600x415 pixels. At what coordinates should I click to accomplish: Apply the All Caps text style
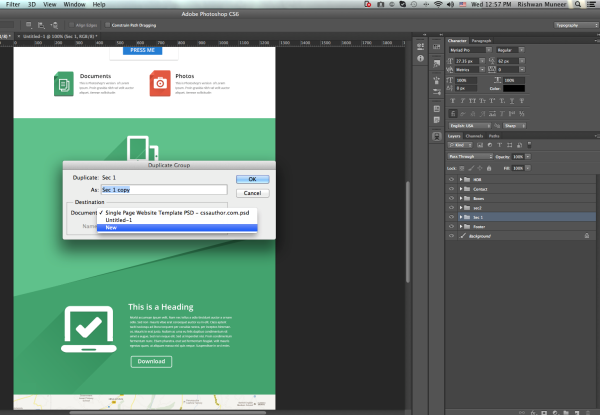point(472,101)
